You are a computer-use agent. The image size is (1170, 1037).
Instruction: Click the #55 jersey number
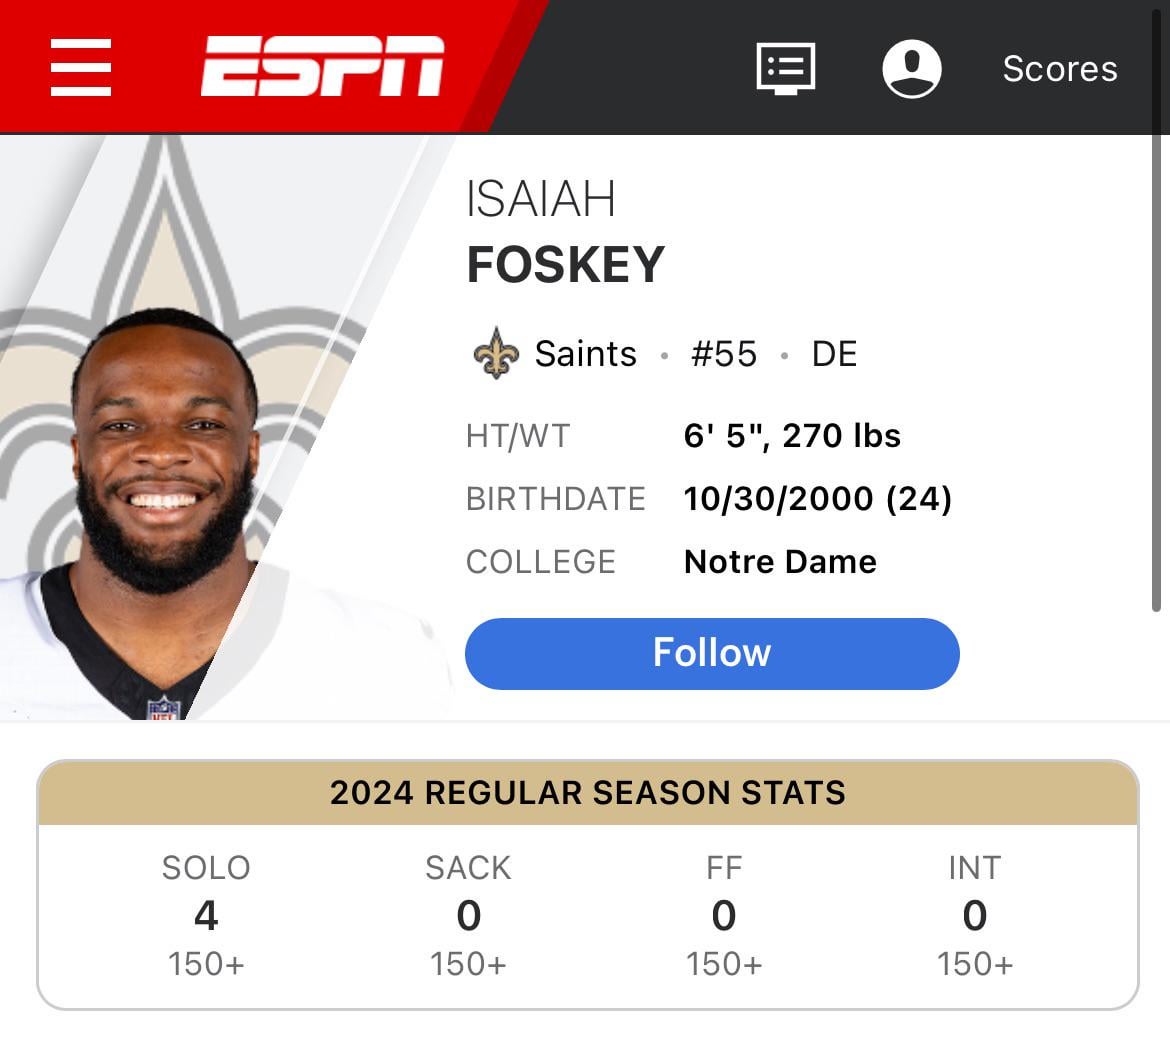click(724, 354)
